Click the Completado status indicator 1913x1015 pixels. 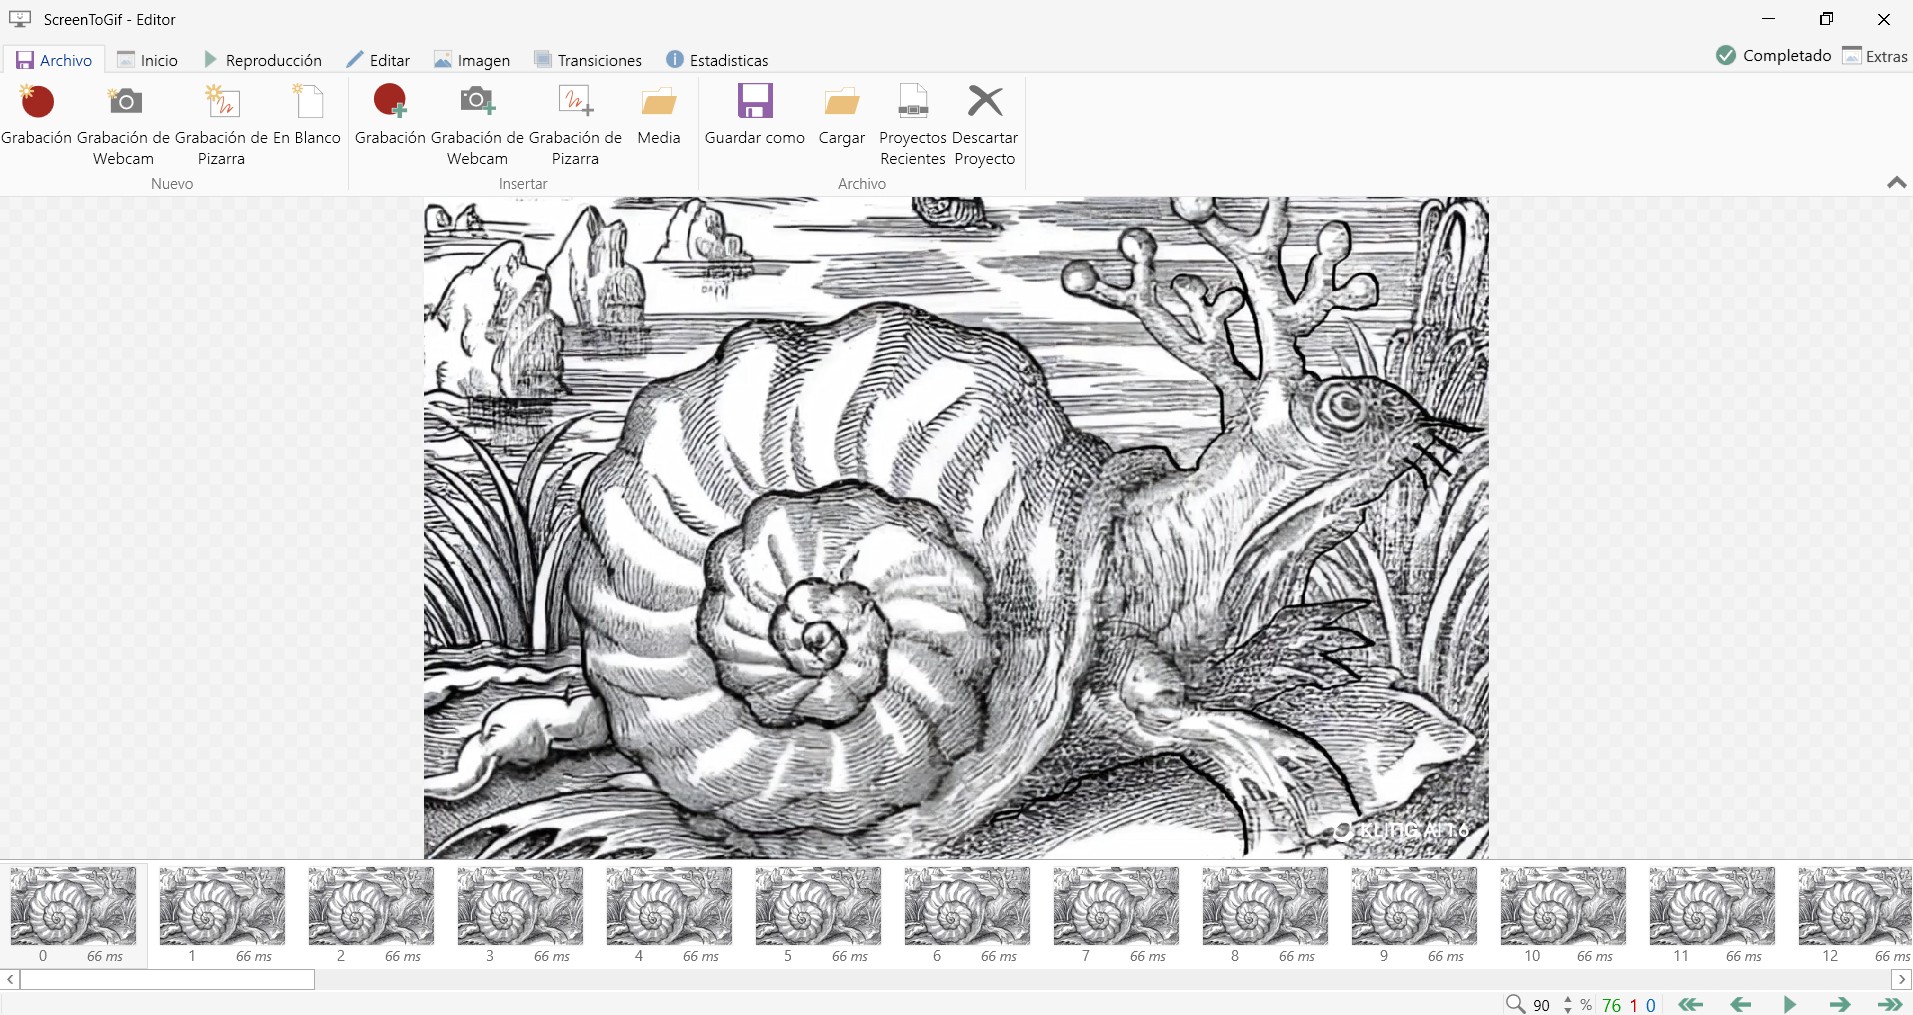(x=1773, y=55)
